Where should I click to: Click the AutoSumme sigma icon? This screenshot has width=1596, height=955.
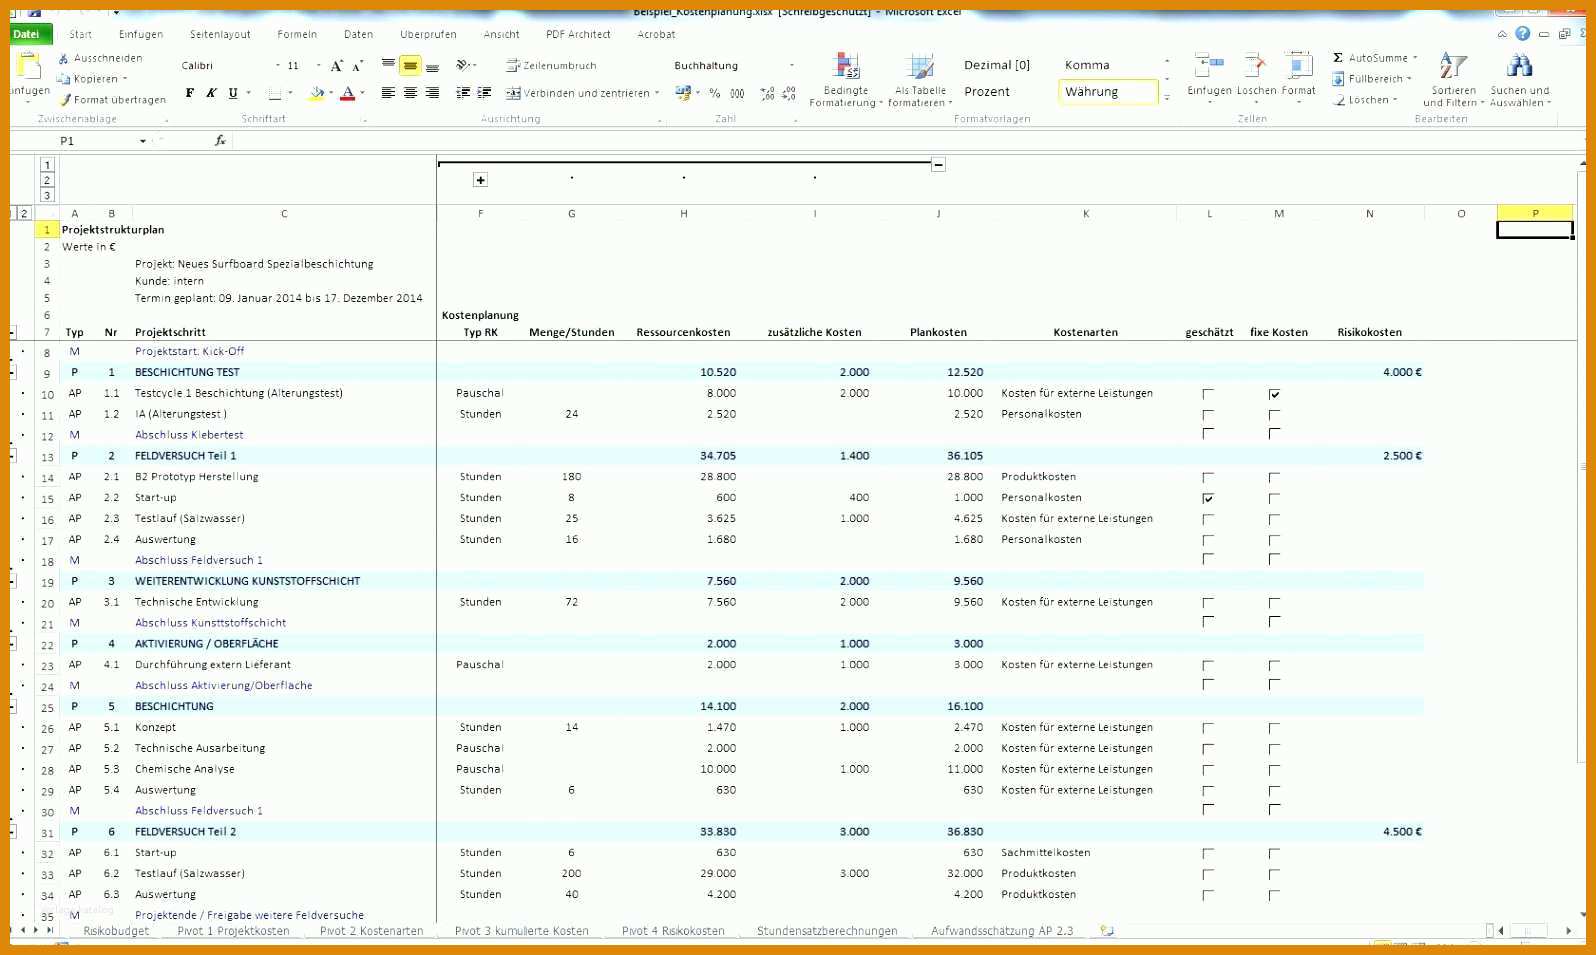tap(1338, 58)
